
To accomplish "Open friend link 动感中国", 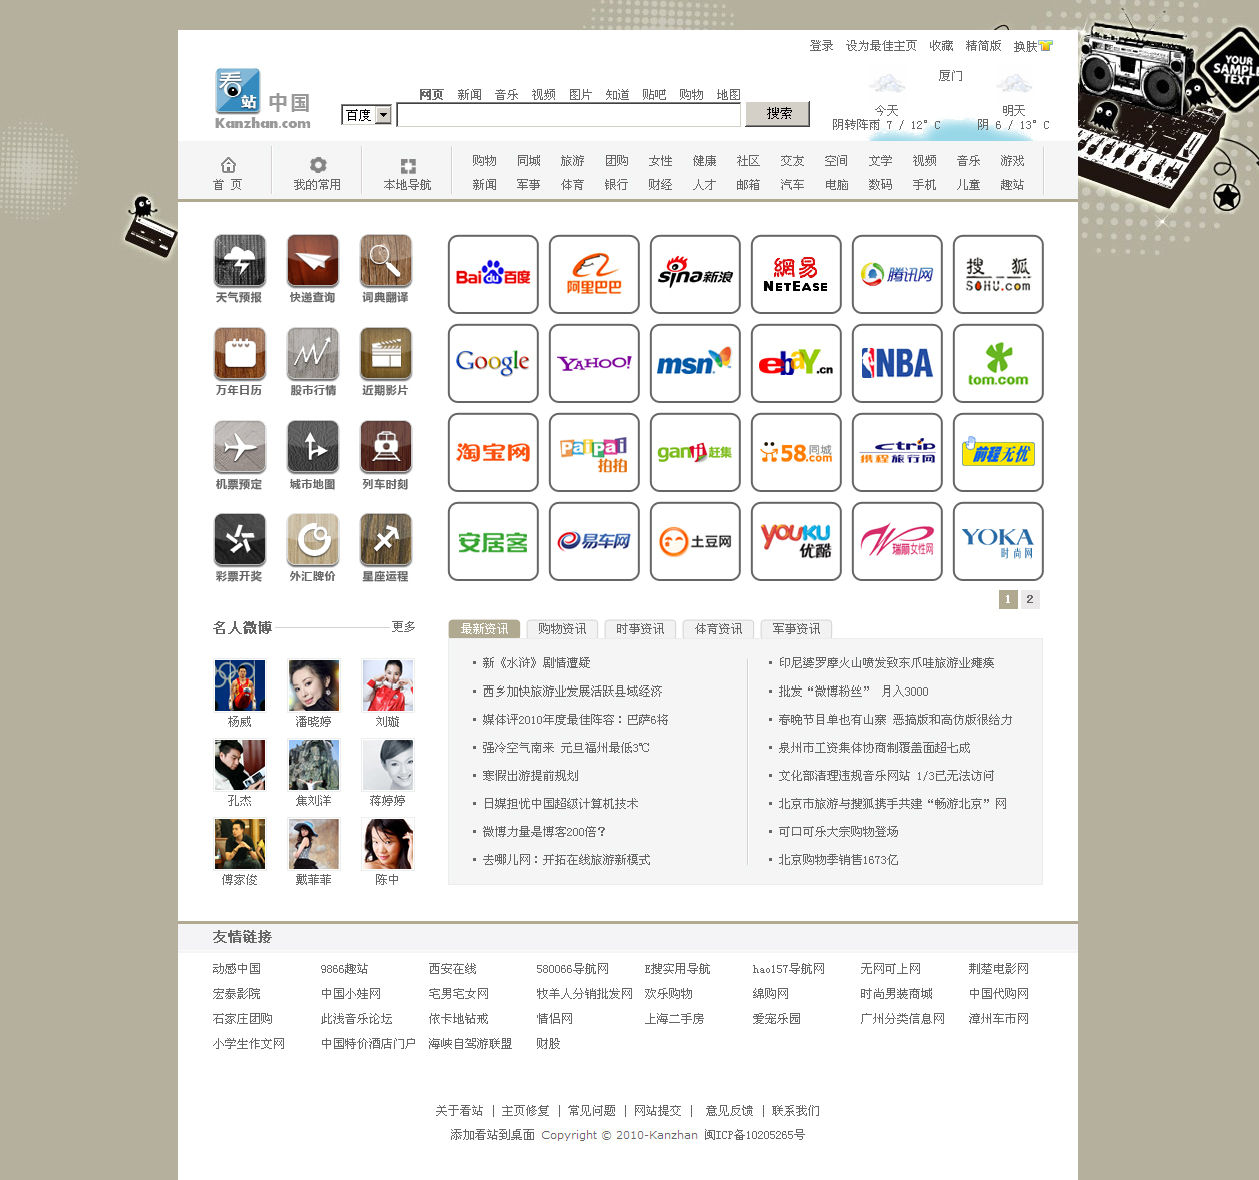I will tap(236, 969).
